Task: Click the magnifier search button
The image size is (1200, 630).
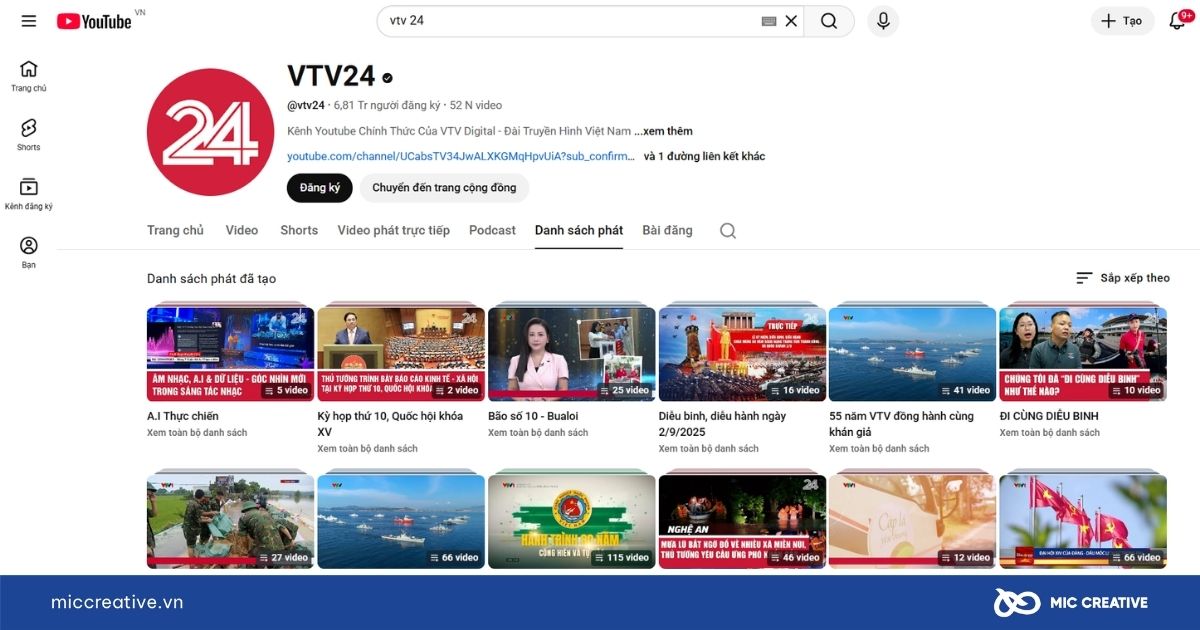Action: click(829, 21)
